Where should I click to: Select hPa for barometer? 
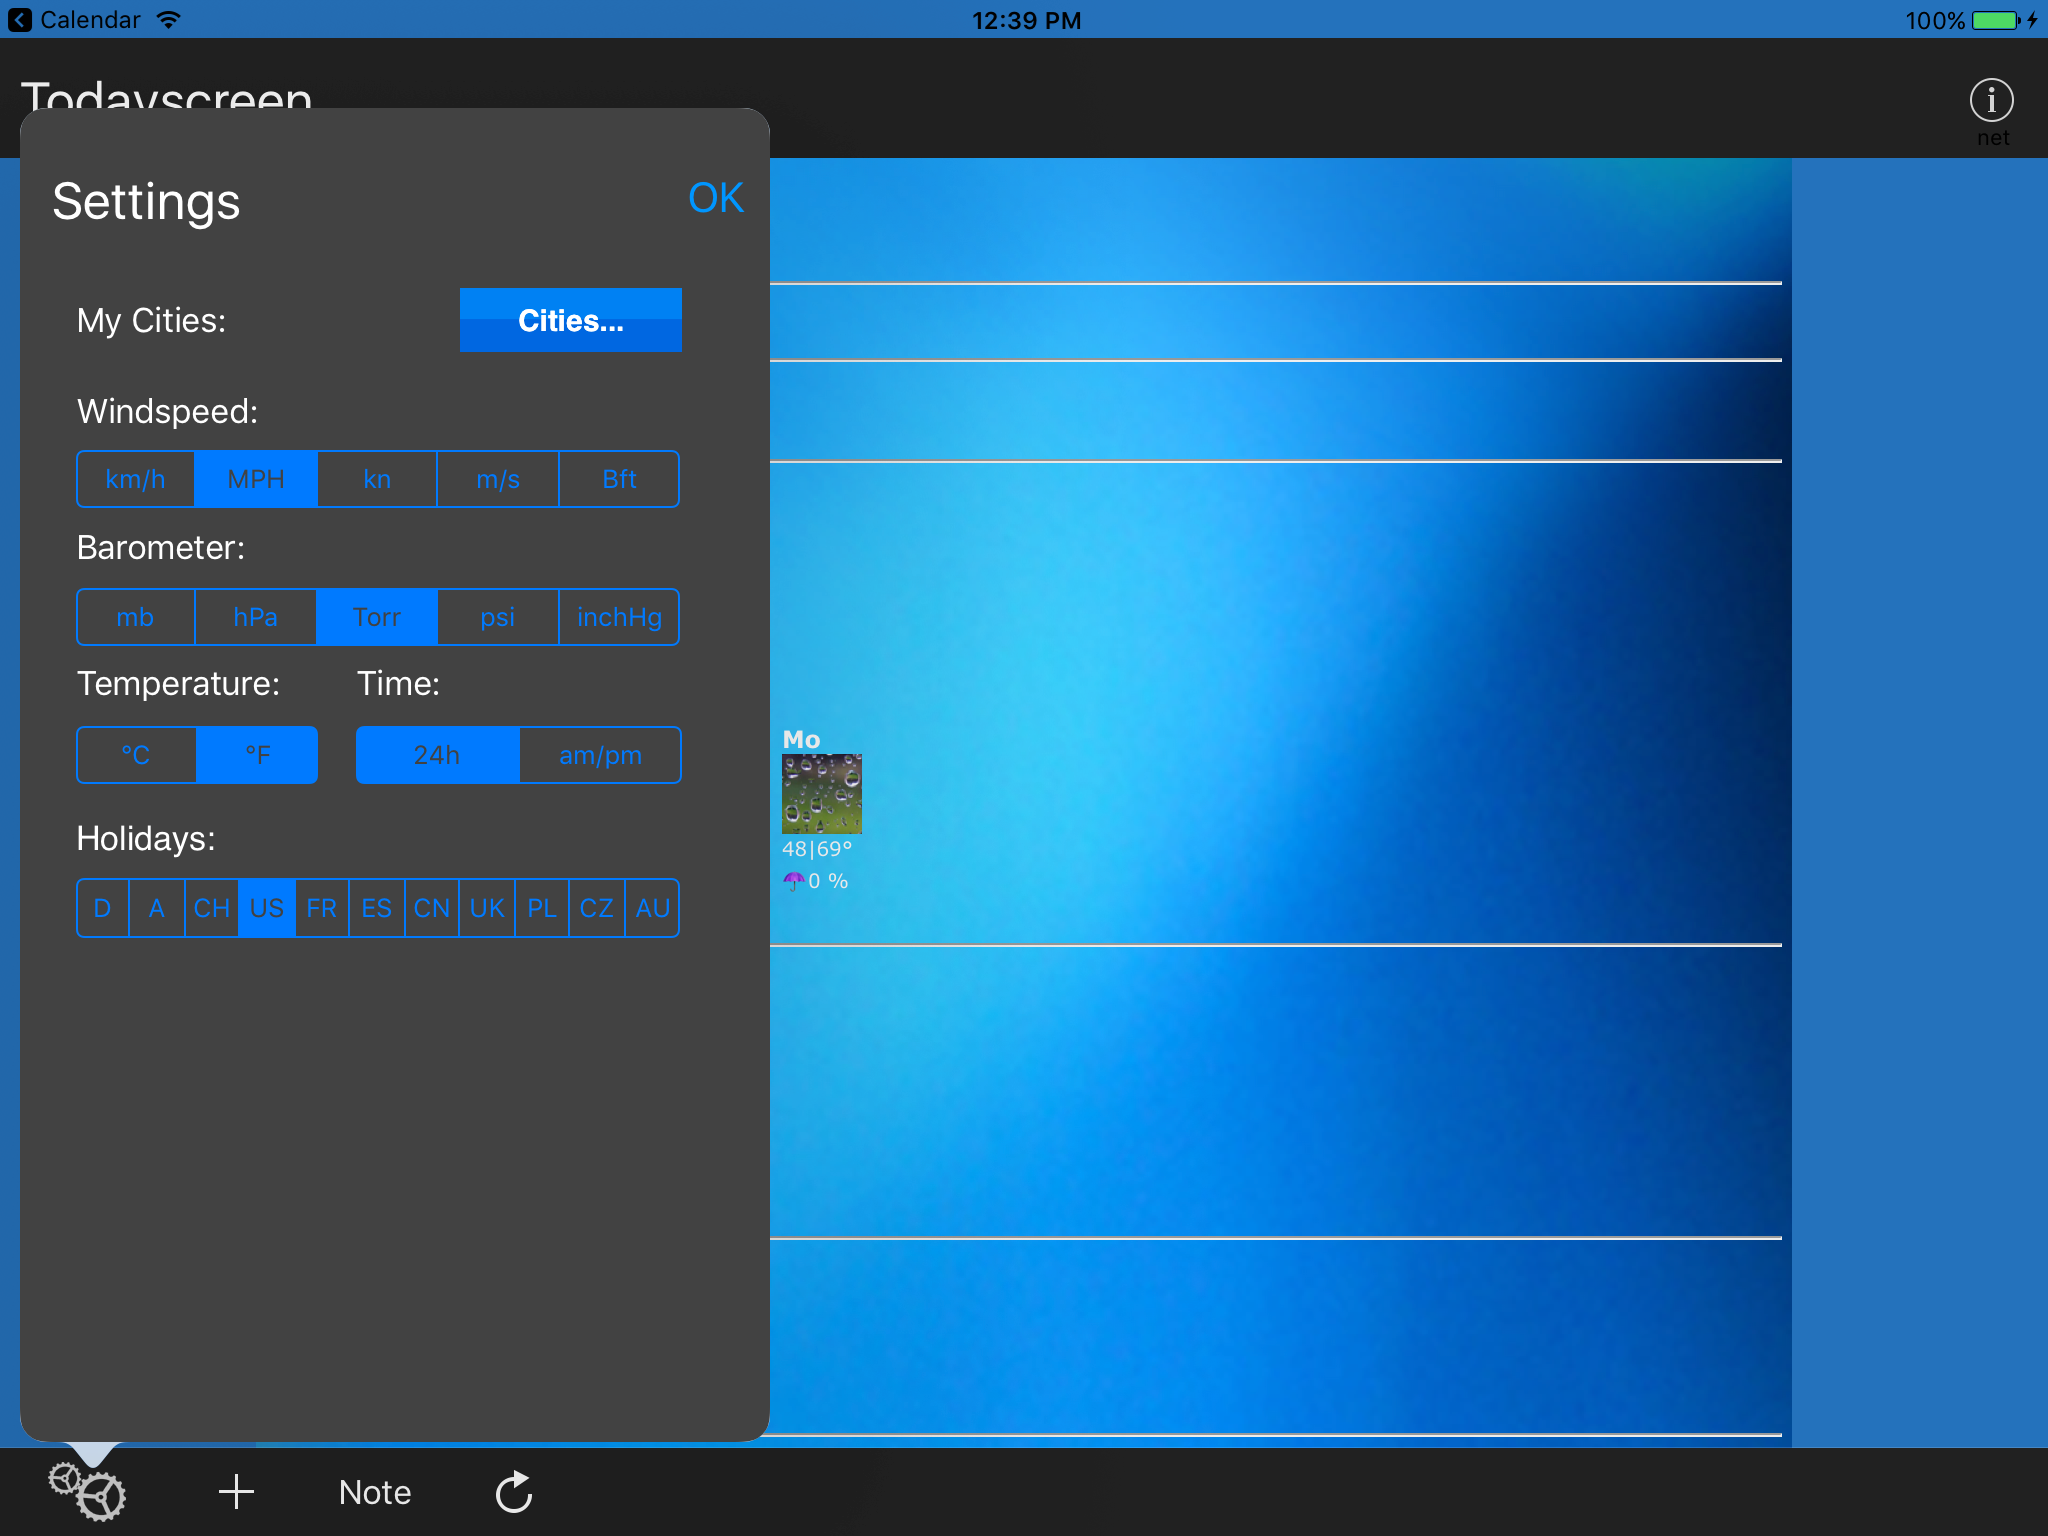[255, 617]
